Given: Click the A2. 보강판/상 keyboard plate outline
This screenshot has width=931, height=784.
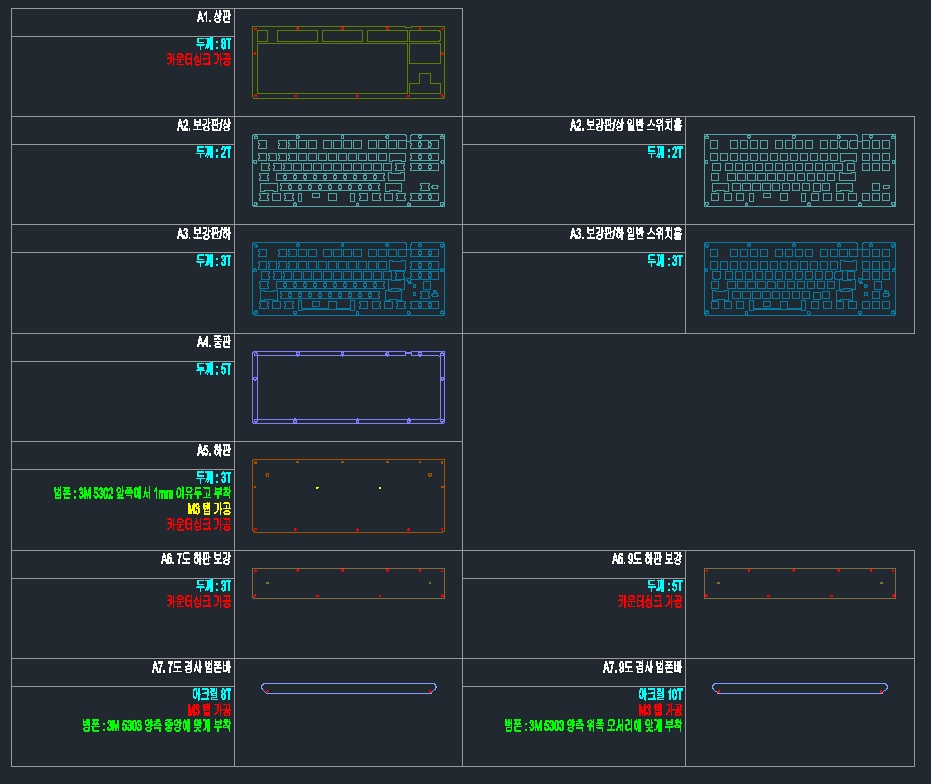Looking at the screenshot, I should tap(349, 171).
